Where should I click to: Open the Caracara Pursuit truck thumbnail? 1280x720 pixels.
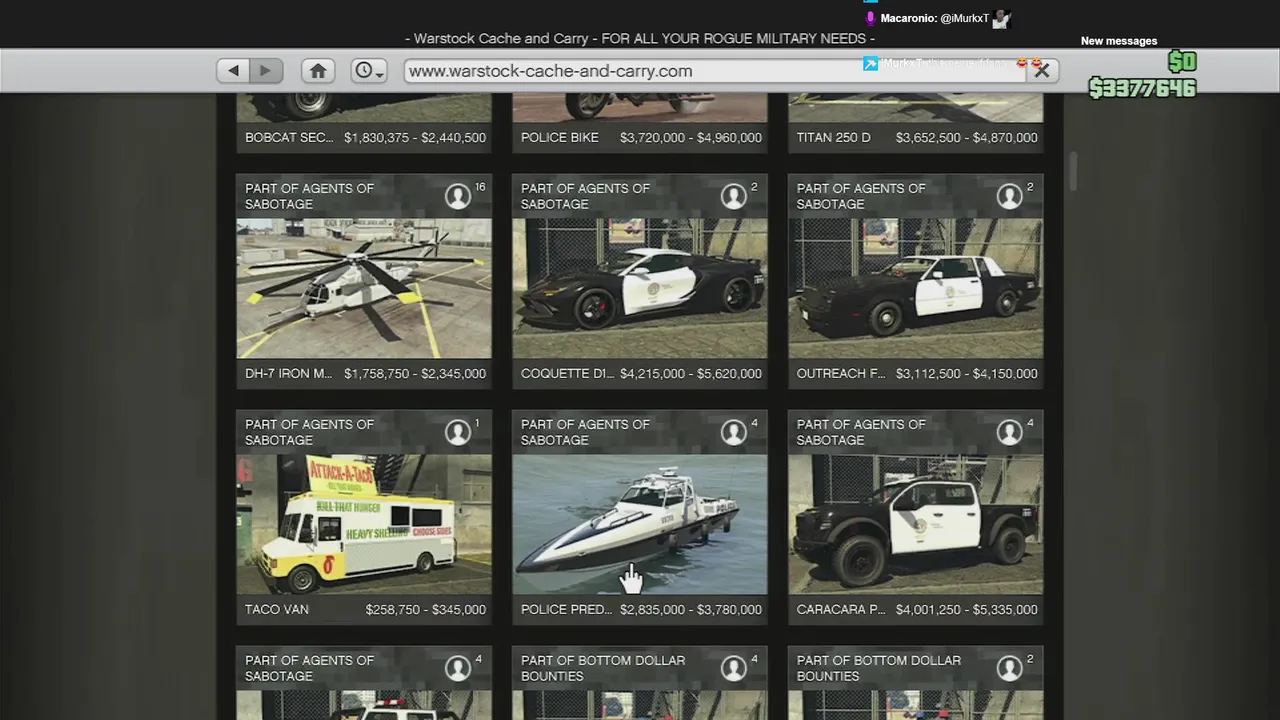pyautogui.click(x=916, y=524)
